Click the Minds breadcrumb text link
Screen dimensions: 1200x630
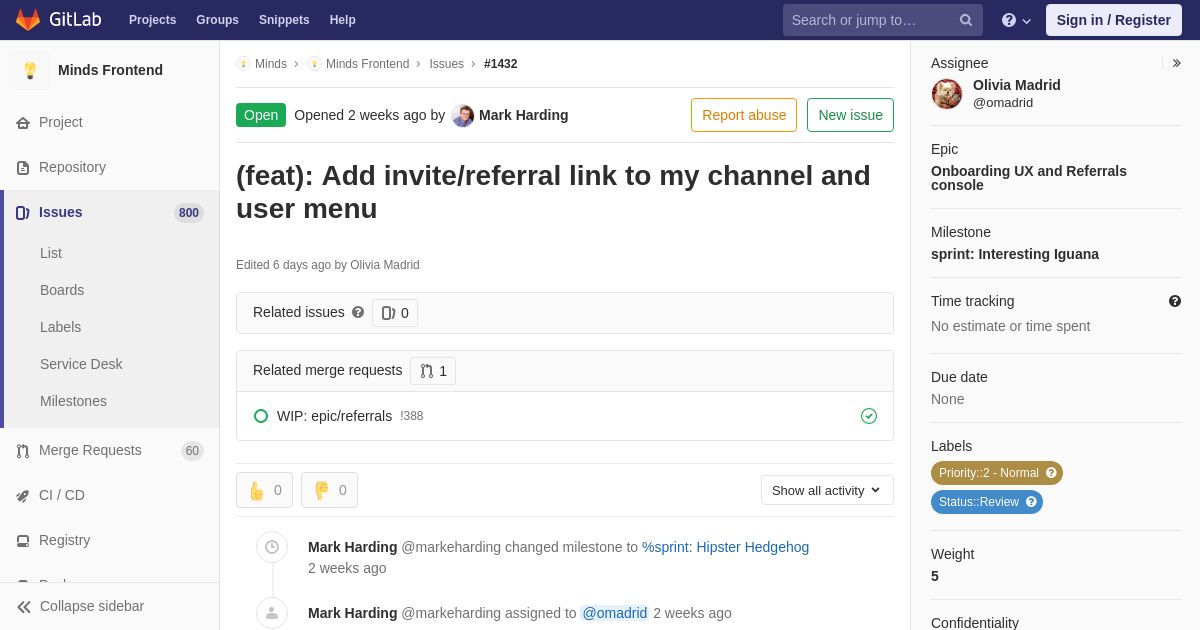coord(271,64)
